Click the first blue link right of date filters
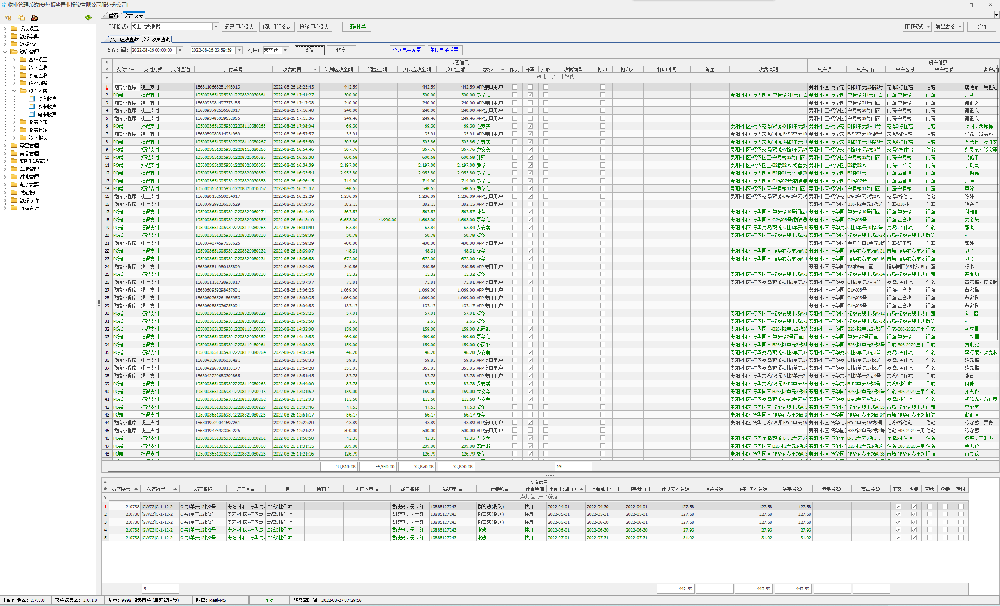Screen dimensions: 1000x606 (x=408, y=50)
